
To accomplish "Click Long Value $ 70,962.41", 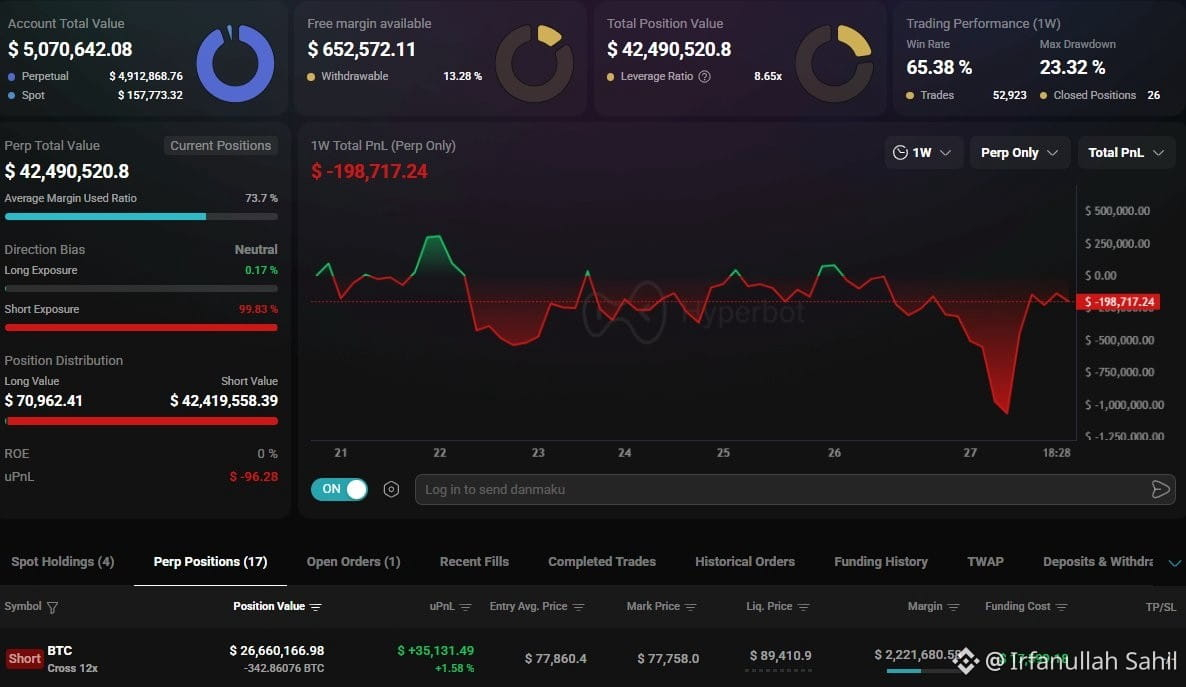I will click(x=43, y=401).
